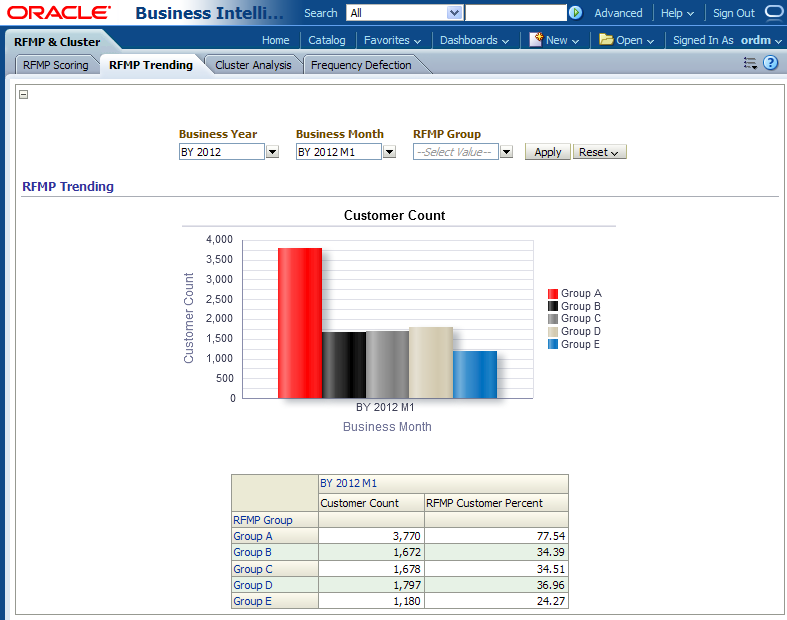787x620 pixels.
Task: Click the Apply button
Action: click(547, 152)
